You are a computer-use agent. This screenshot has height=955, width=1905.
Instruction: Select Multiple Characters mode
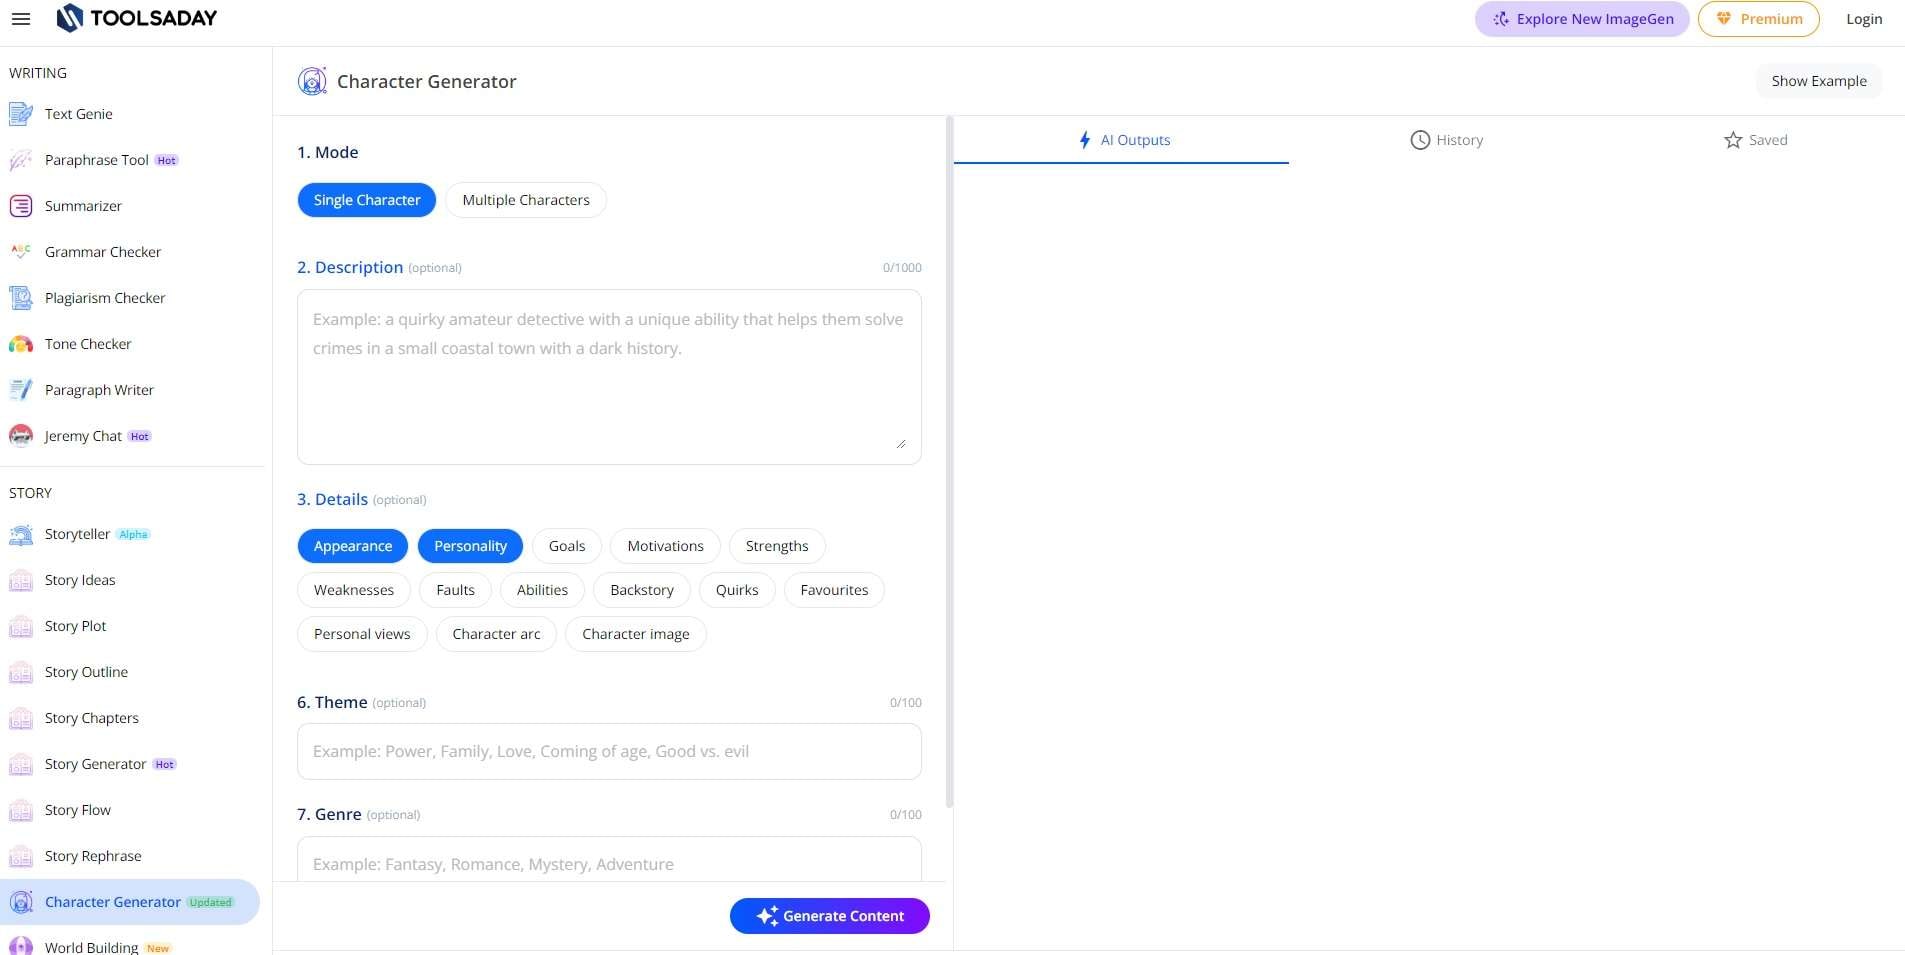click(526, 200)
